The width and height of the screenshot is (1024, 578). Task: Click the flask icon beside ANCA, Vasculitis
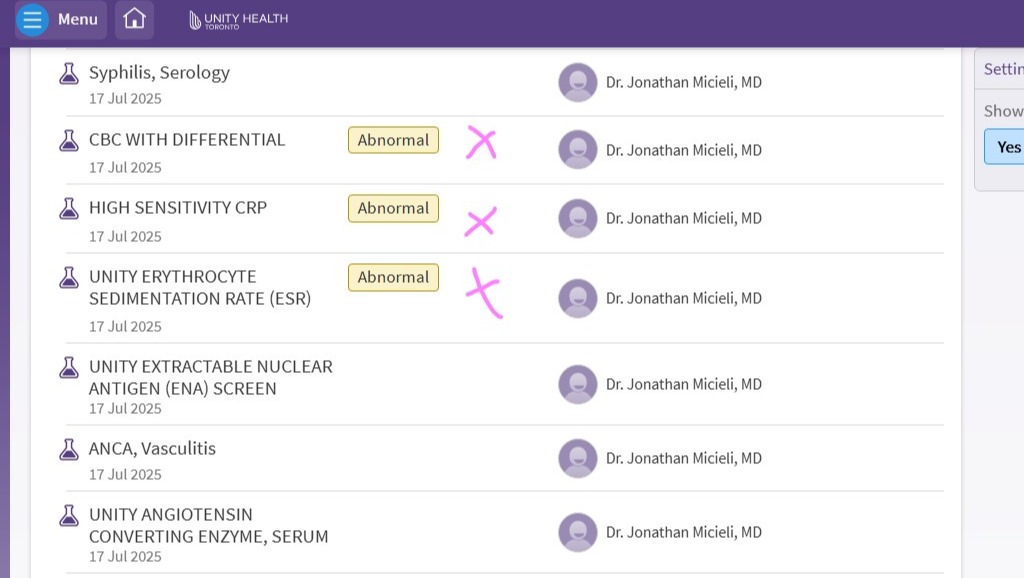coord(69,449)
